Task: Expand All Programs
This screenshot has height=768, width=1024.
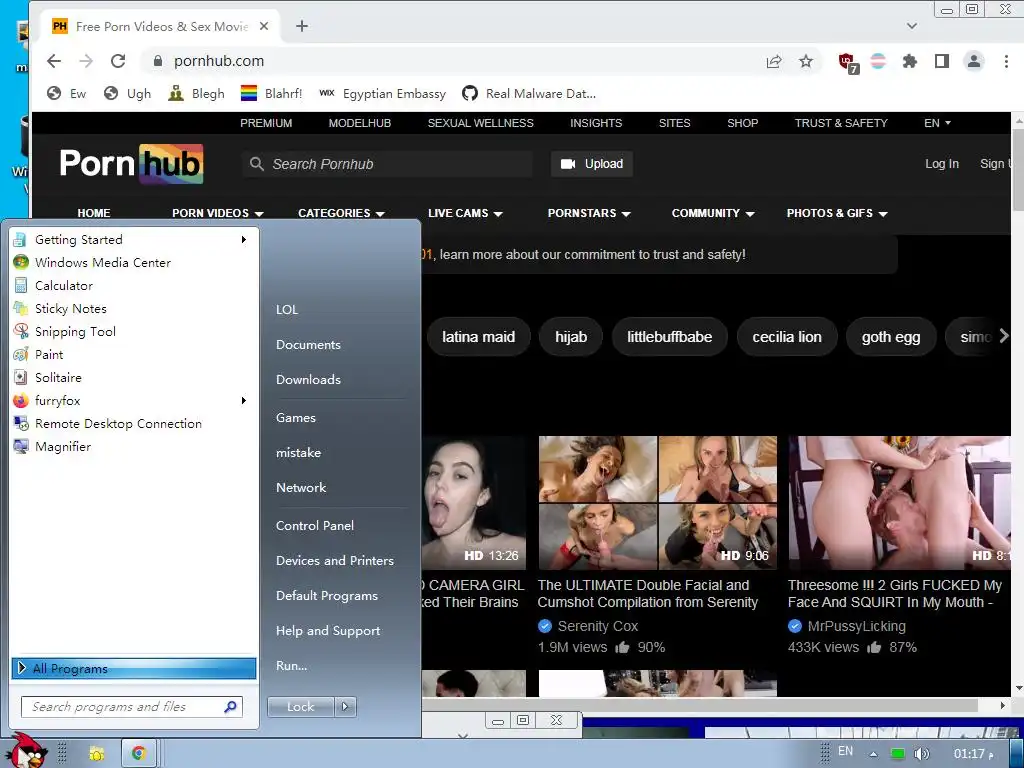Action: click(x=134, y=668)
